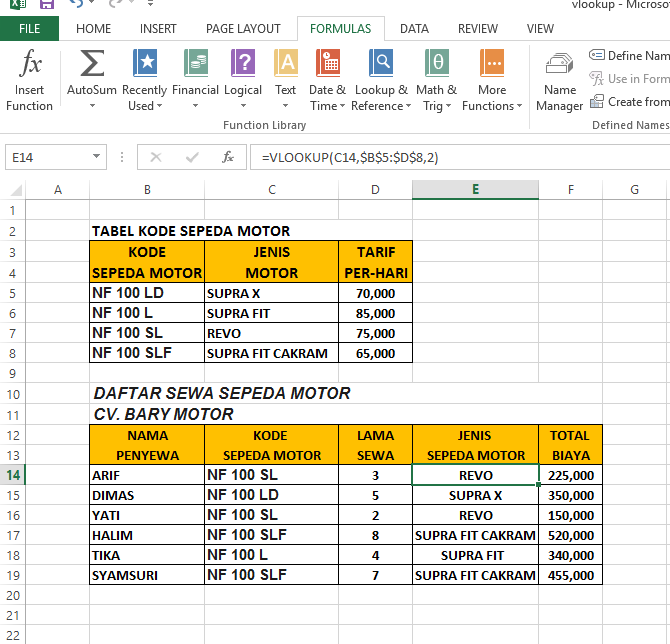The width and height of the screenshot is (670, 644).
Task: Select the CV. BARY MOTOR title cell
Action: click(163, 414)
